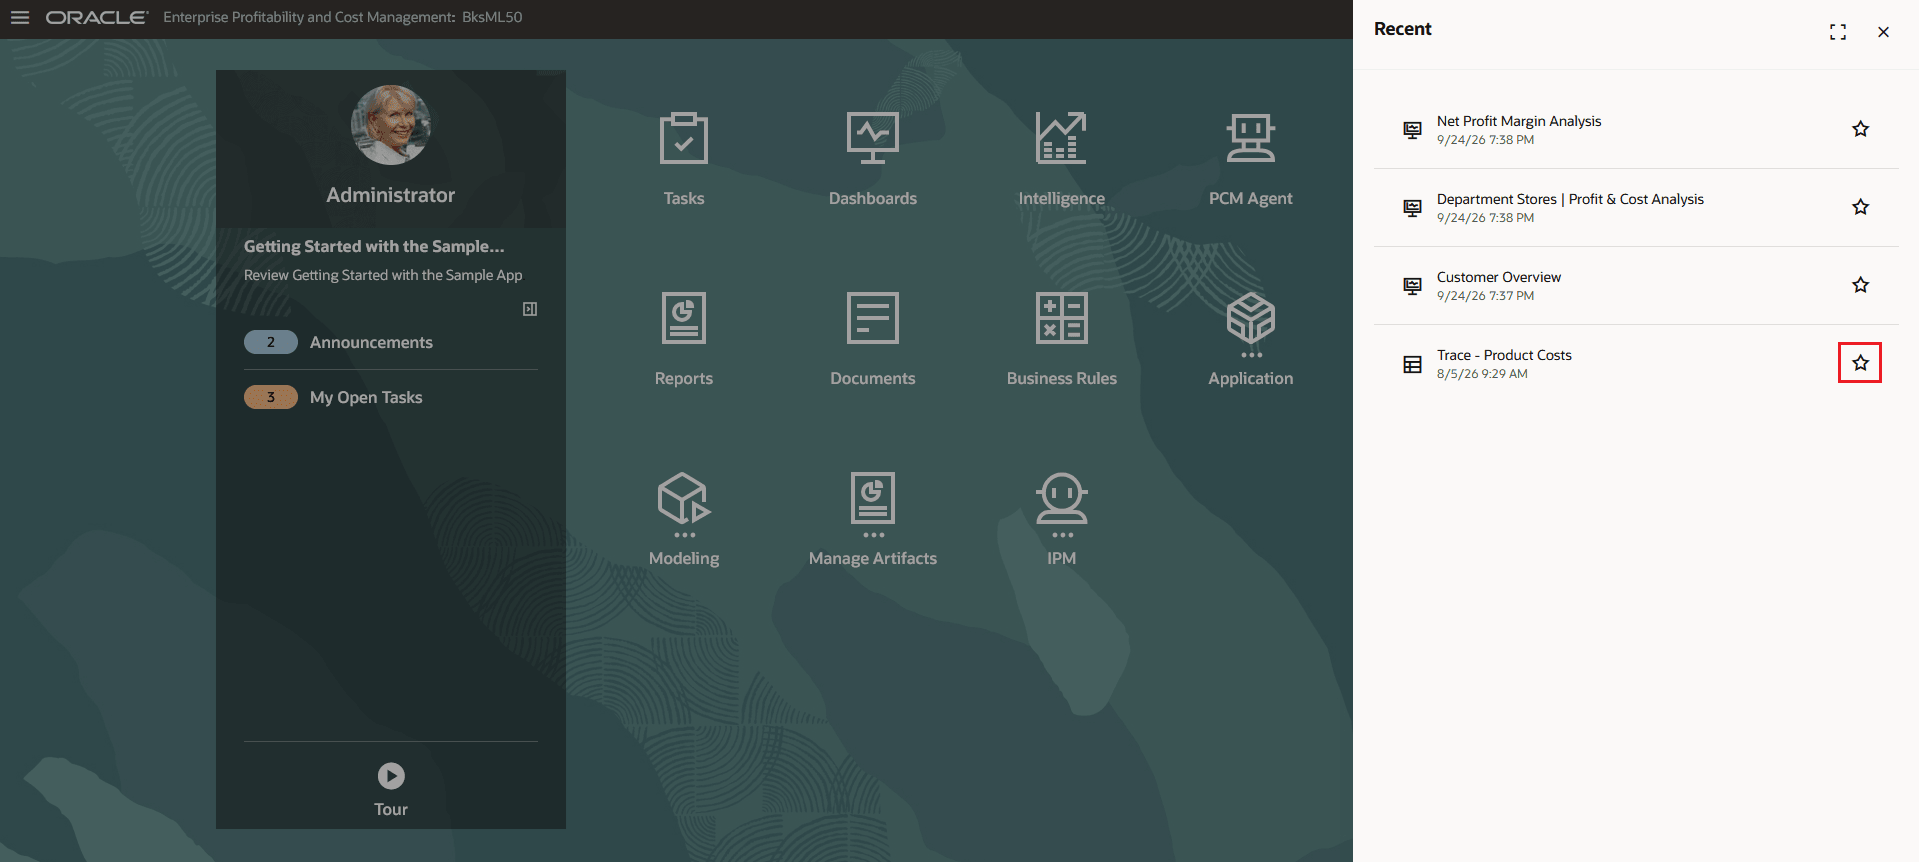Viewport: 1919px width, 862px height.
Task: Open the Reports icon
Action: point(684,318)
